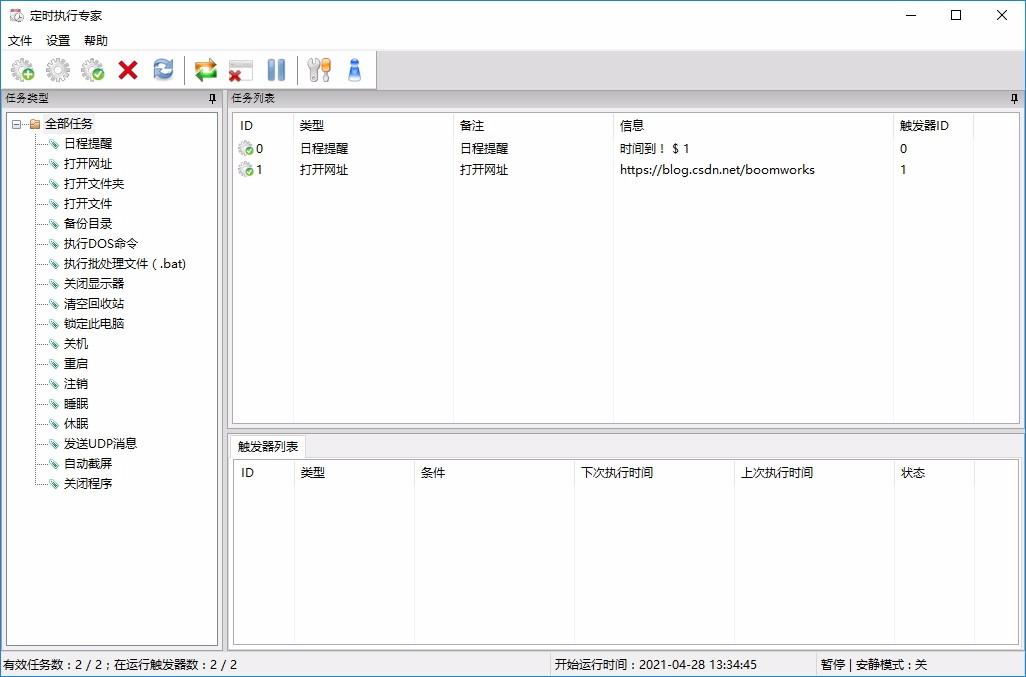Click the green and orange arrows icon
Image resolution: width=1026 pixels, height=677 pixels.
tap(205, 70)
